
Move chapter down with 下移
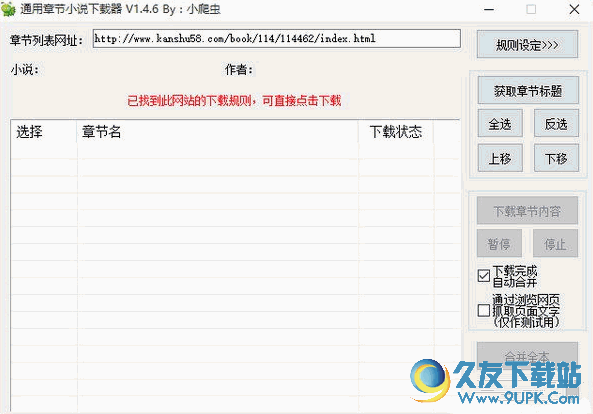pos(556,158)
